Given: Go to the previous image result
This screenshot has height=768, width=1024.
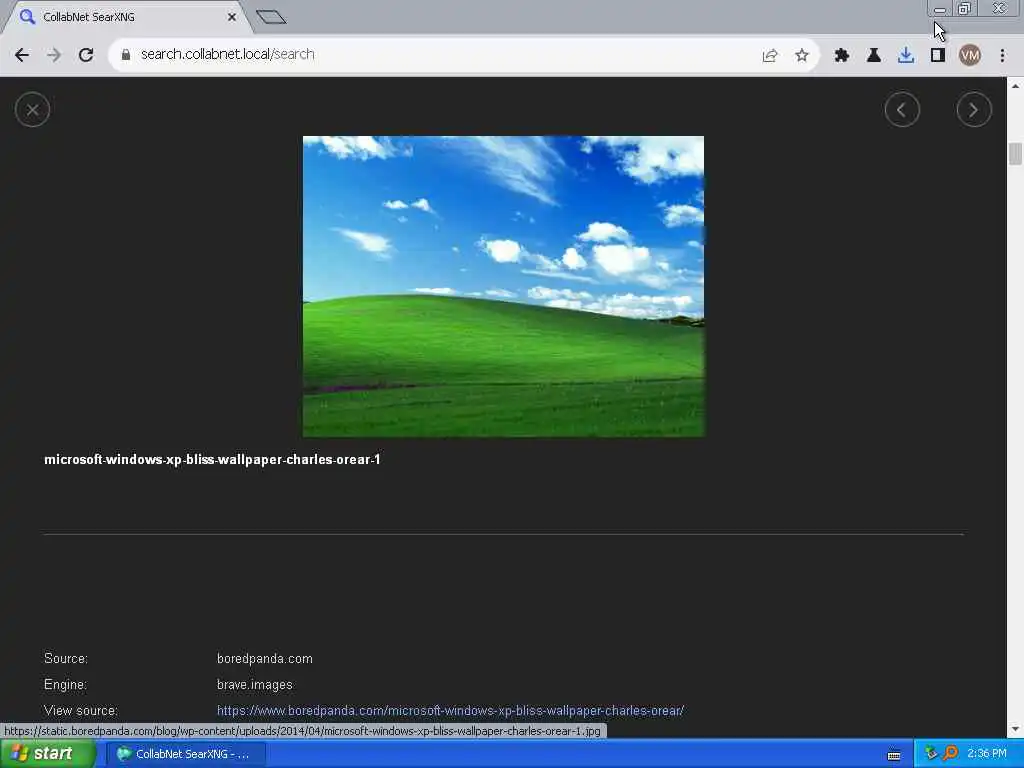Looking at the screenshot, I should (x=902, y=110).
